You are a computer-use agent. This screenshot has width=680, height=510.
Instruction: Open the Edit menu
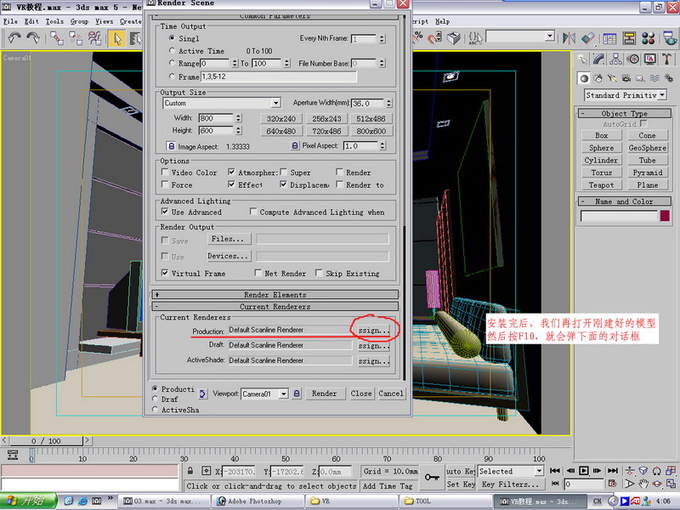[x=32, y=21]
